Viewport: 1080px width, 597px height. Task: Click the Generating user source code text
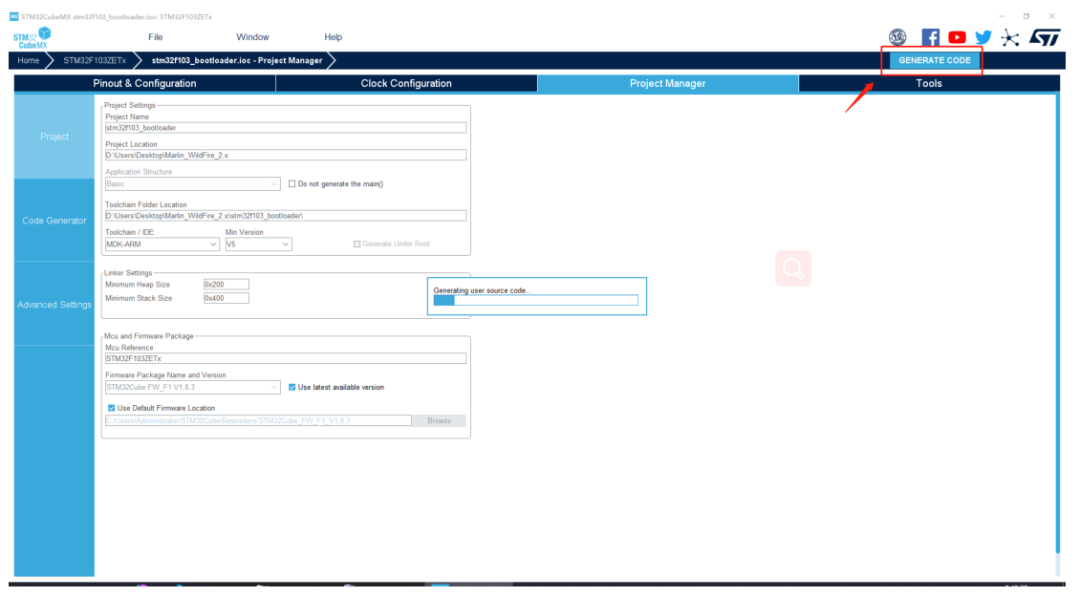(x=481, y=291)
